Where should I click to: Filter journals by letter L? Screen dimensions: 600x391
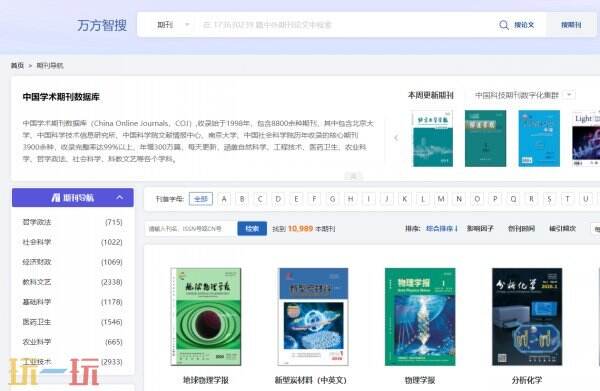(423, 199)
